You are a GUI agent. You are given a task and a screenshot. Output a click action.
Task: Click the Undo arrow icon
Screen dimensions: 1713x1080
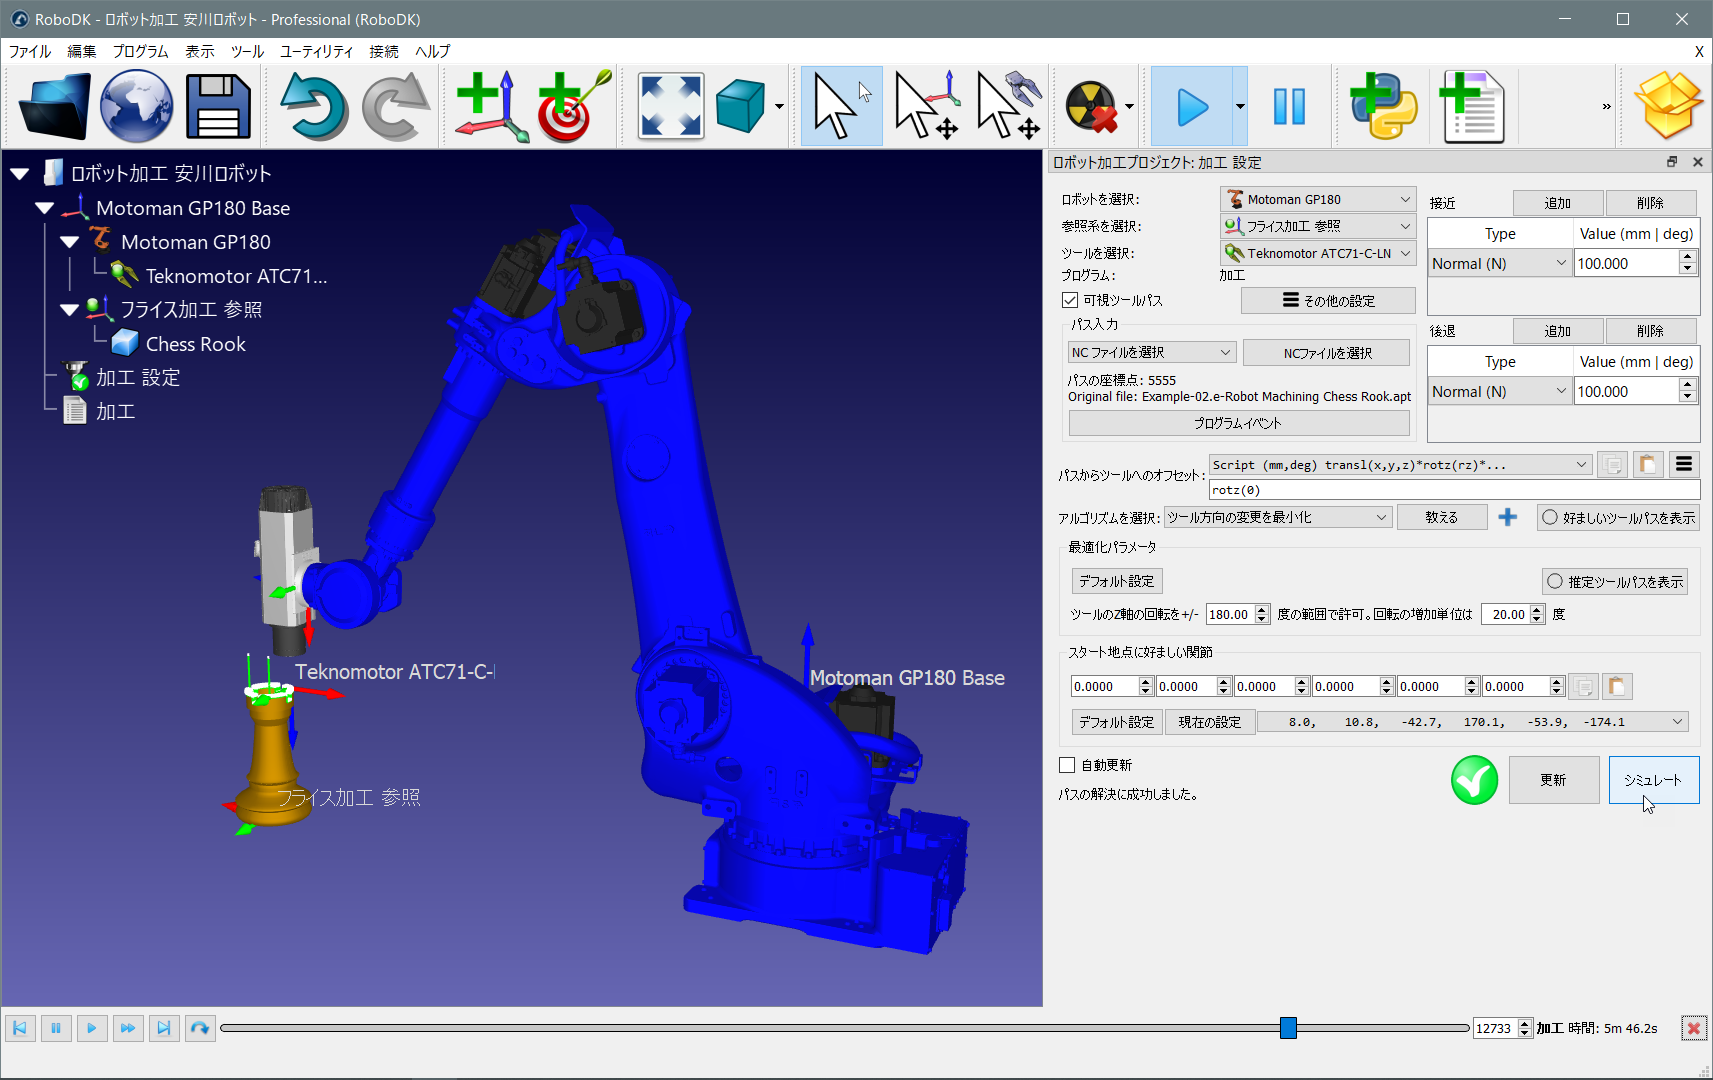313,106
